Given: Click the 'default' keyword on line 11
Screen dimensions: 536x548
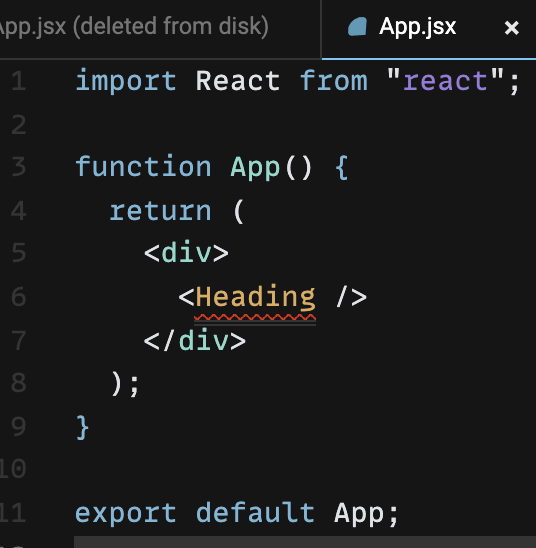Looking at the screenshot, I should tap(255, 512).
